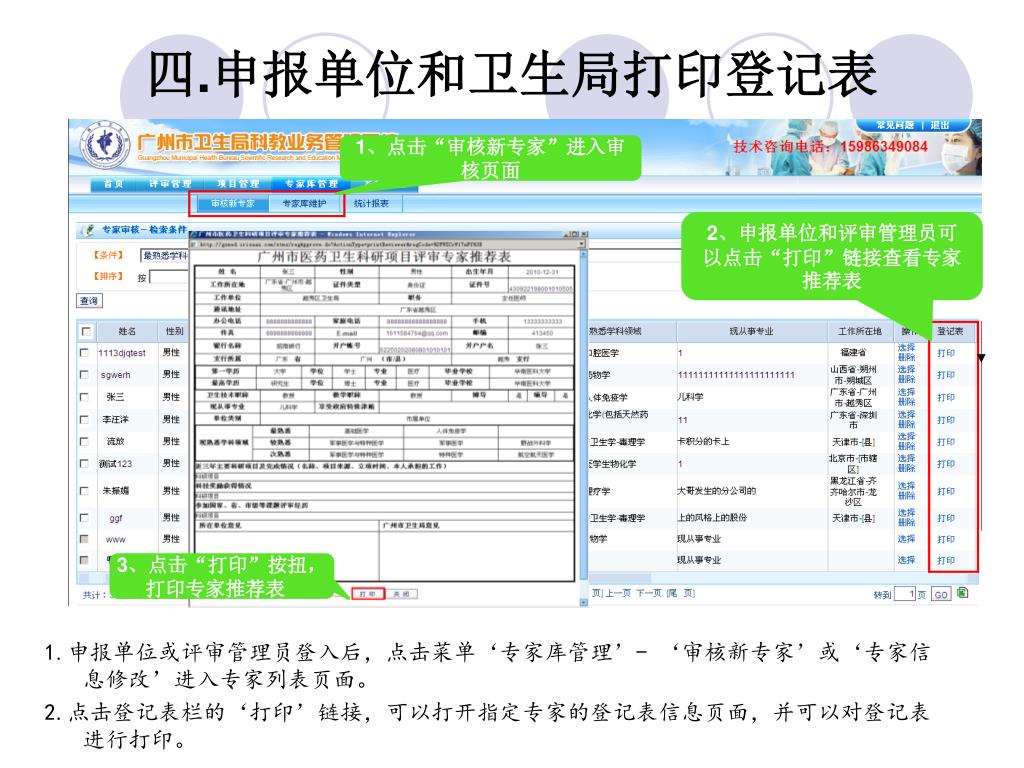Click the 退出 logout link
This screenshot has height=768, width=1024.
pos(939,125)
